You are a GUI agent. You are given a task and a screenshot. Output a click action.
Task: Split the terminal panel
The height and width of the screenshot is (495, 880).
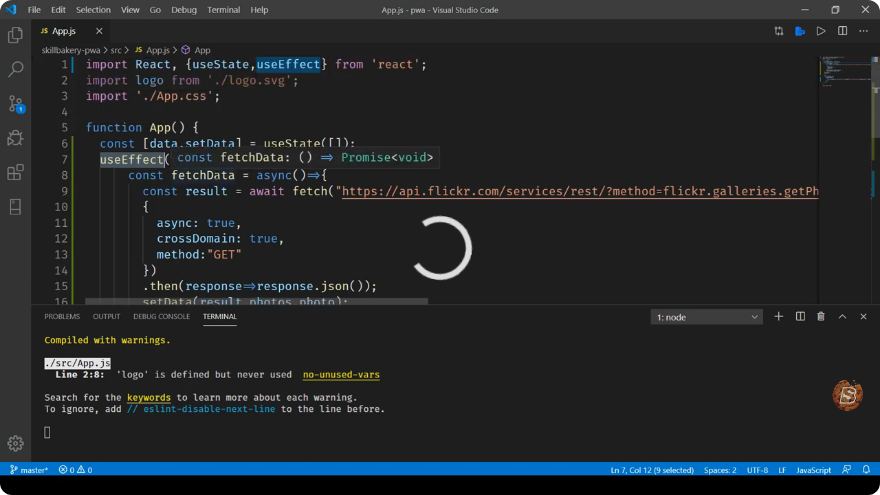[800, 317]
